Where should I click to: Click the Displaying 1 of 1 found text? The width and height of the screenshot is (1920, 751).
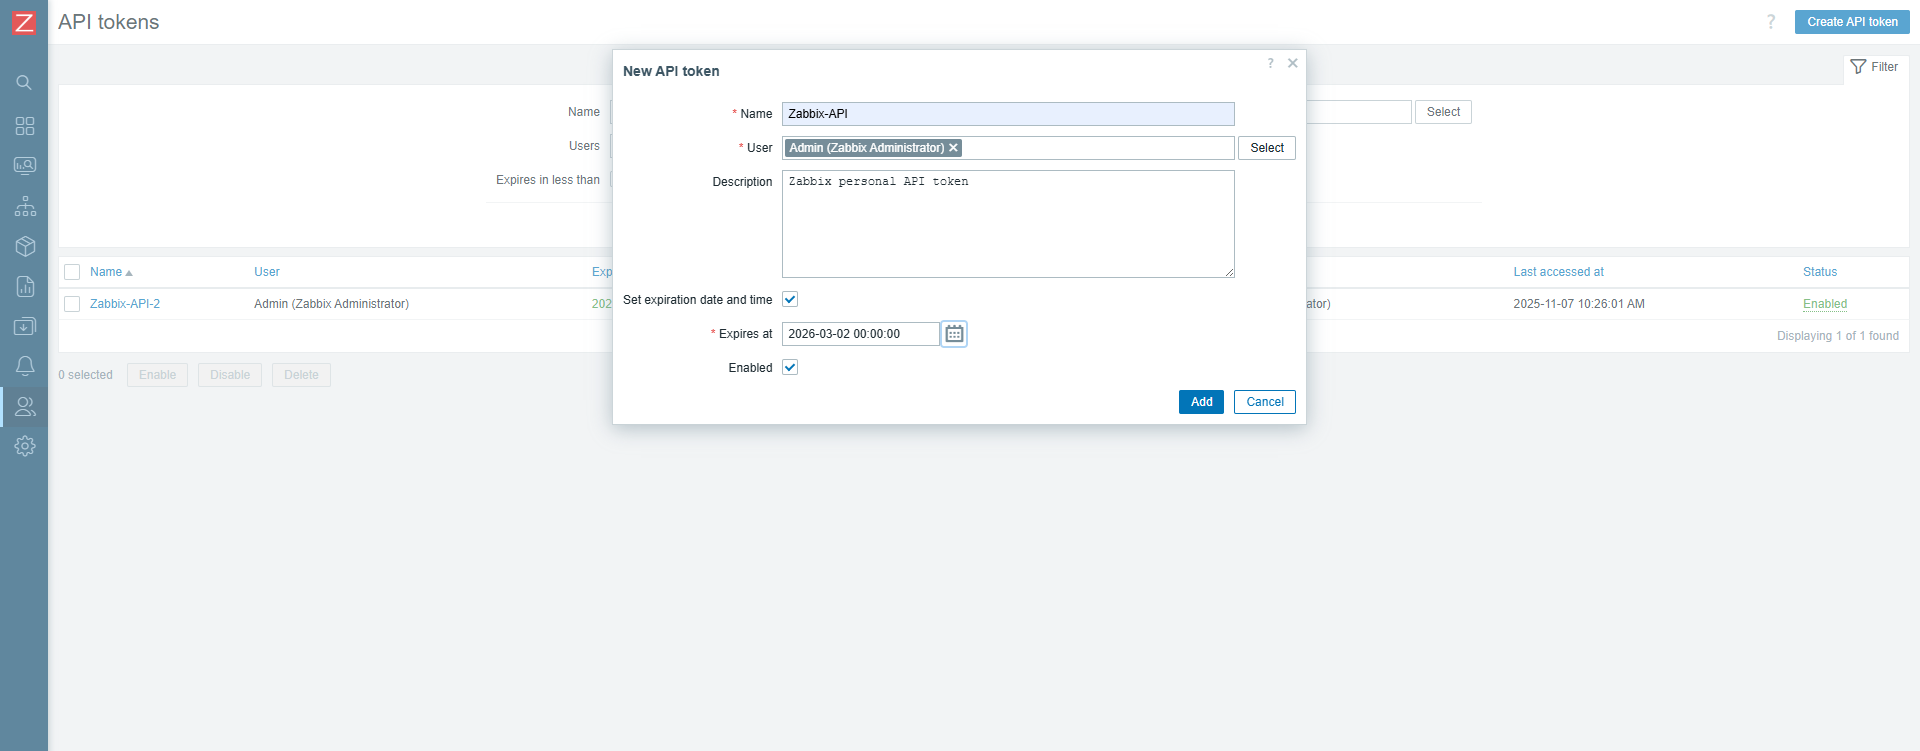point(1838,336)
